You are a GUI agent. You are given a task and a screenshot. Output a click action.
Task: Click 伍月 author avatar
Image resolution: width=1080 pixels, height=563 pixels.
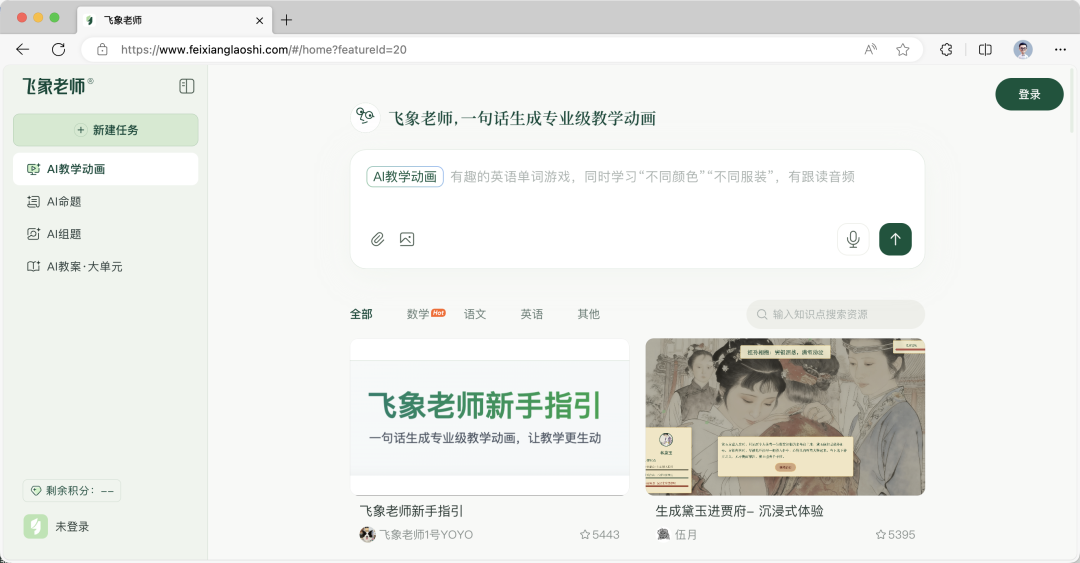pos(663,535)
